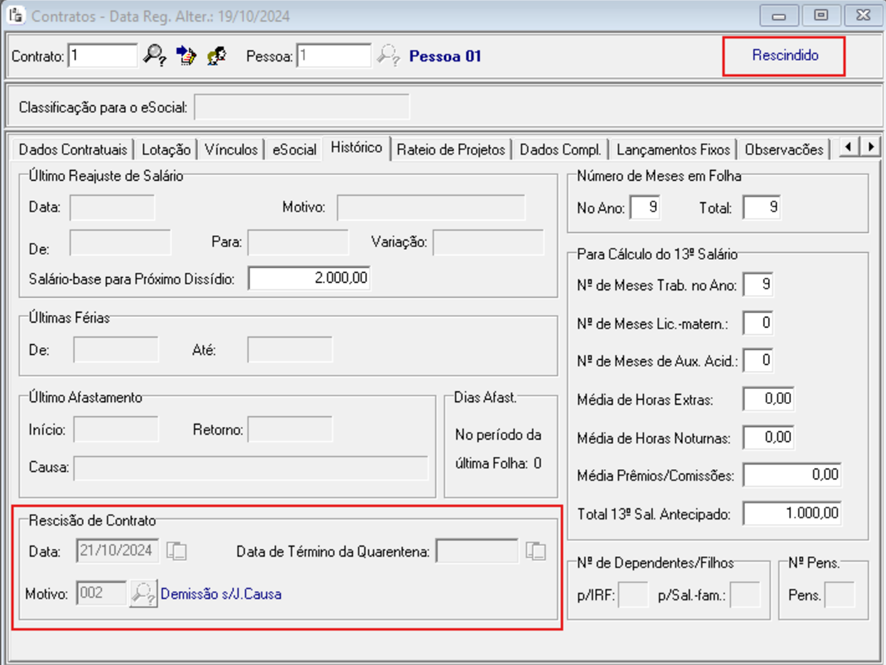Screen dimensions: 886x665
Task: Open the calendar icon beside rescission Data
Action: tap(177, 550)
